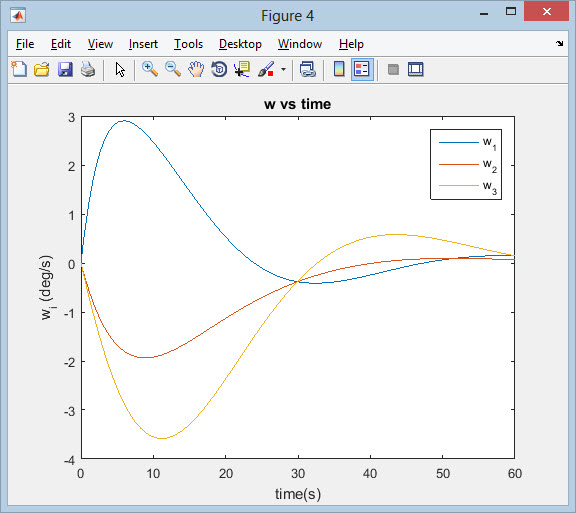Viewport: 576px width, 513px height.
Task: Expand the Brush tool color dropdown arrow
Action: [283, 69]
